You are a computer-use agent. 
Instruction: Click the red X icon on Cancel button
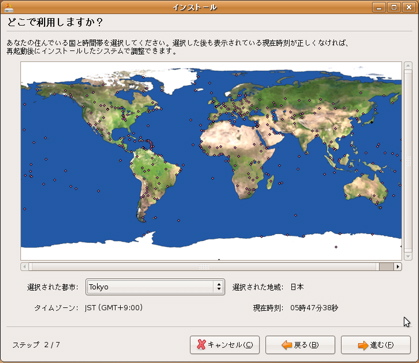(201, 345)
